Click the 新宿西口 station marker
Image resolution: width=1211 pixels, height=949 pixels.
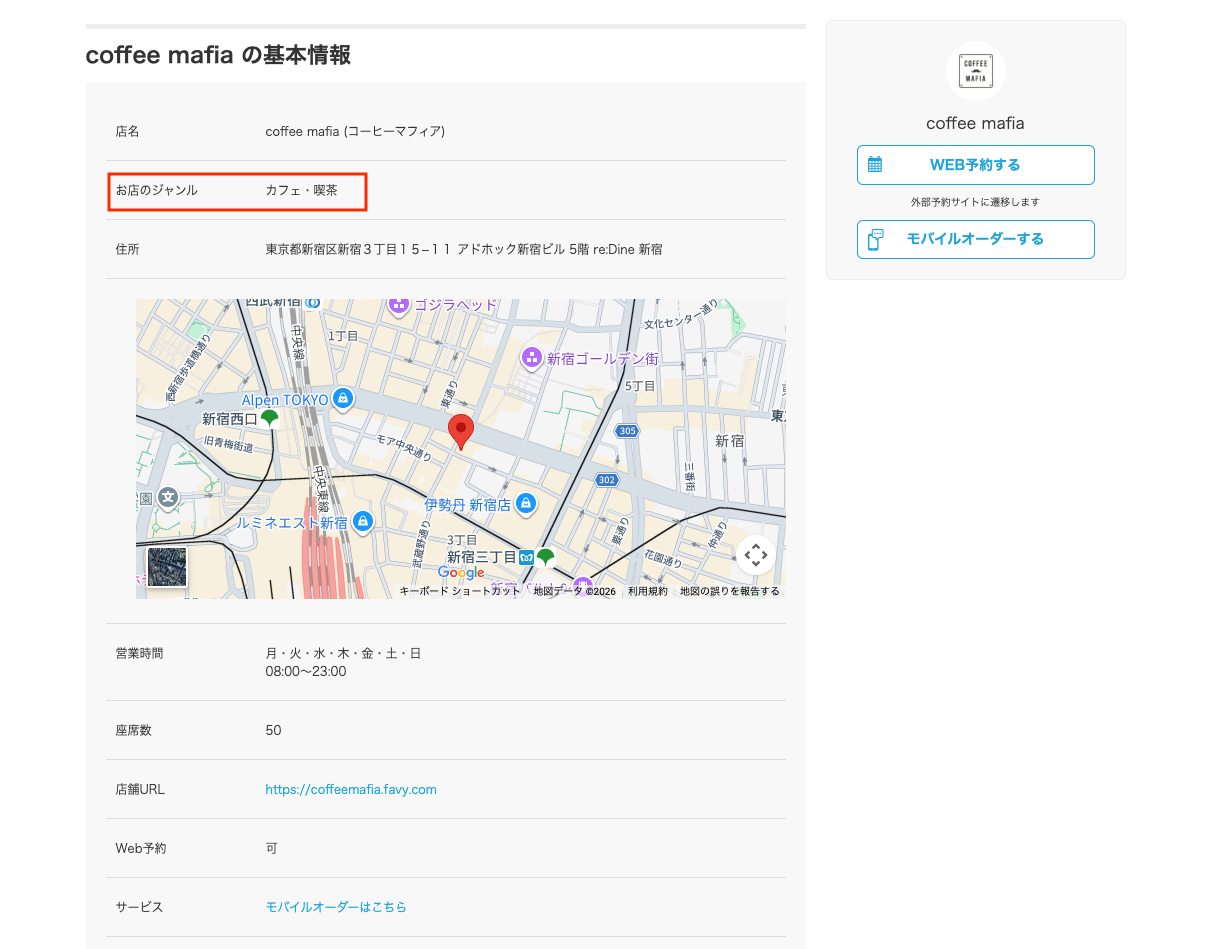[x=269, y=418]
